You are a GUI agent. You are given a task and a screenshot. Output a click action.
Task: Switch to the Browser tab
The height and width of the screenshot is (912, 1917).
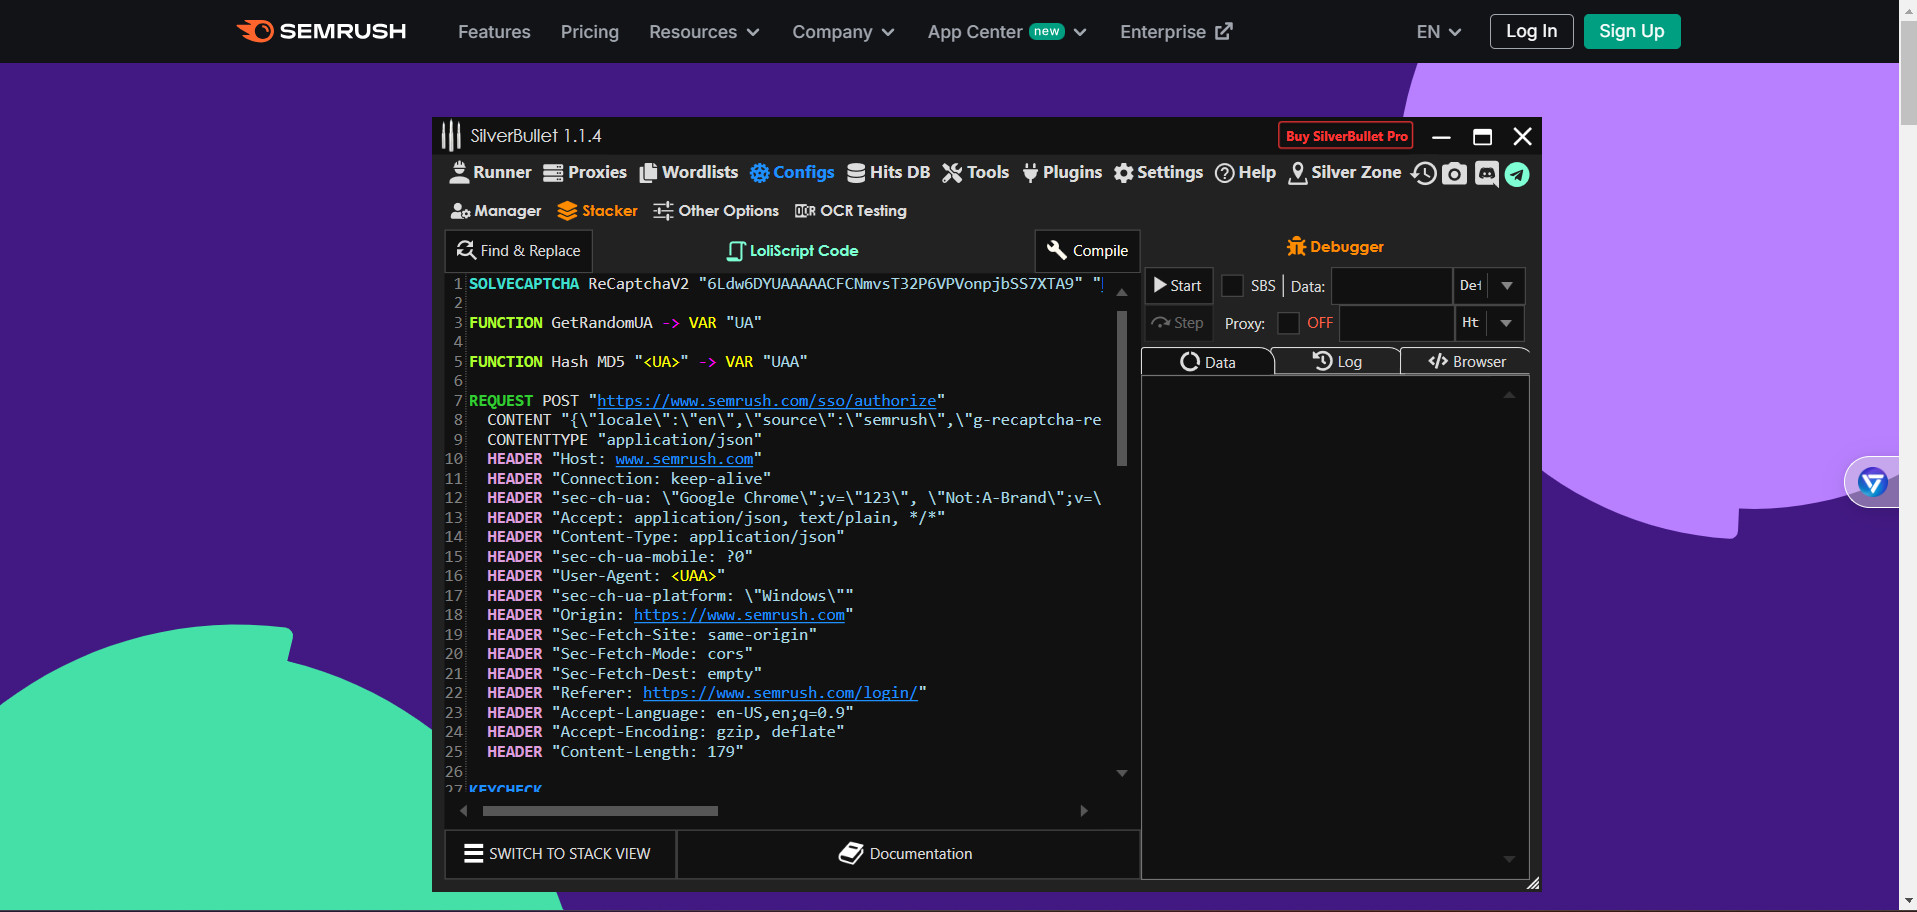[1466, 362]
